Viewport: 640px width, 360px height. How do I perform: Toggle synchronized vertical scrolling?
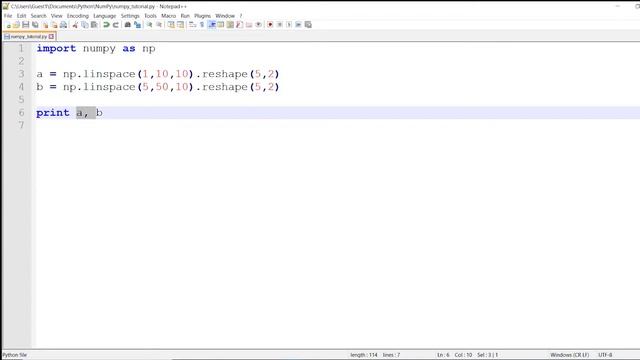[x=171, y=25]
